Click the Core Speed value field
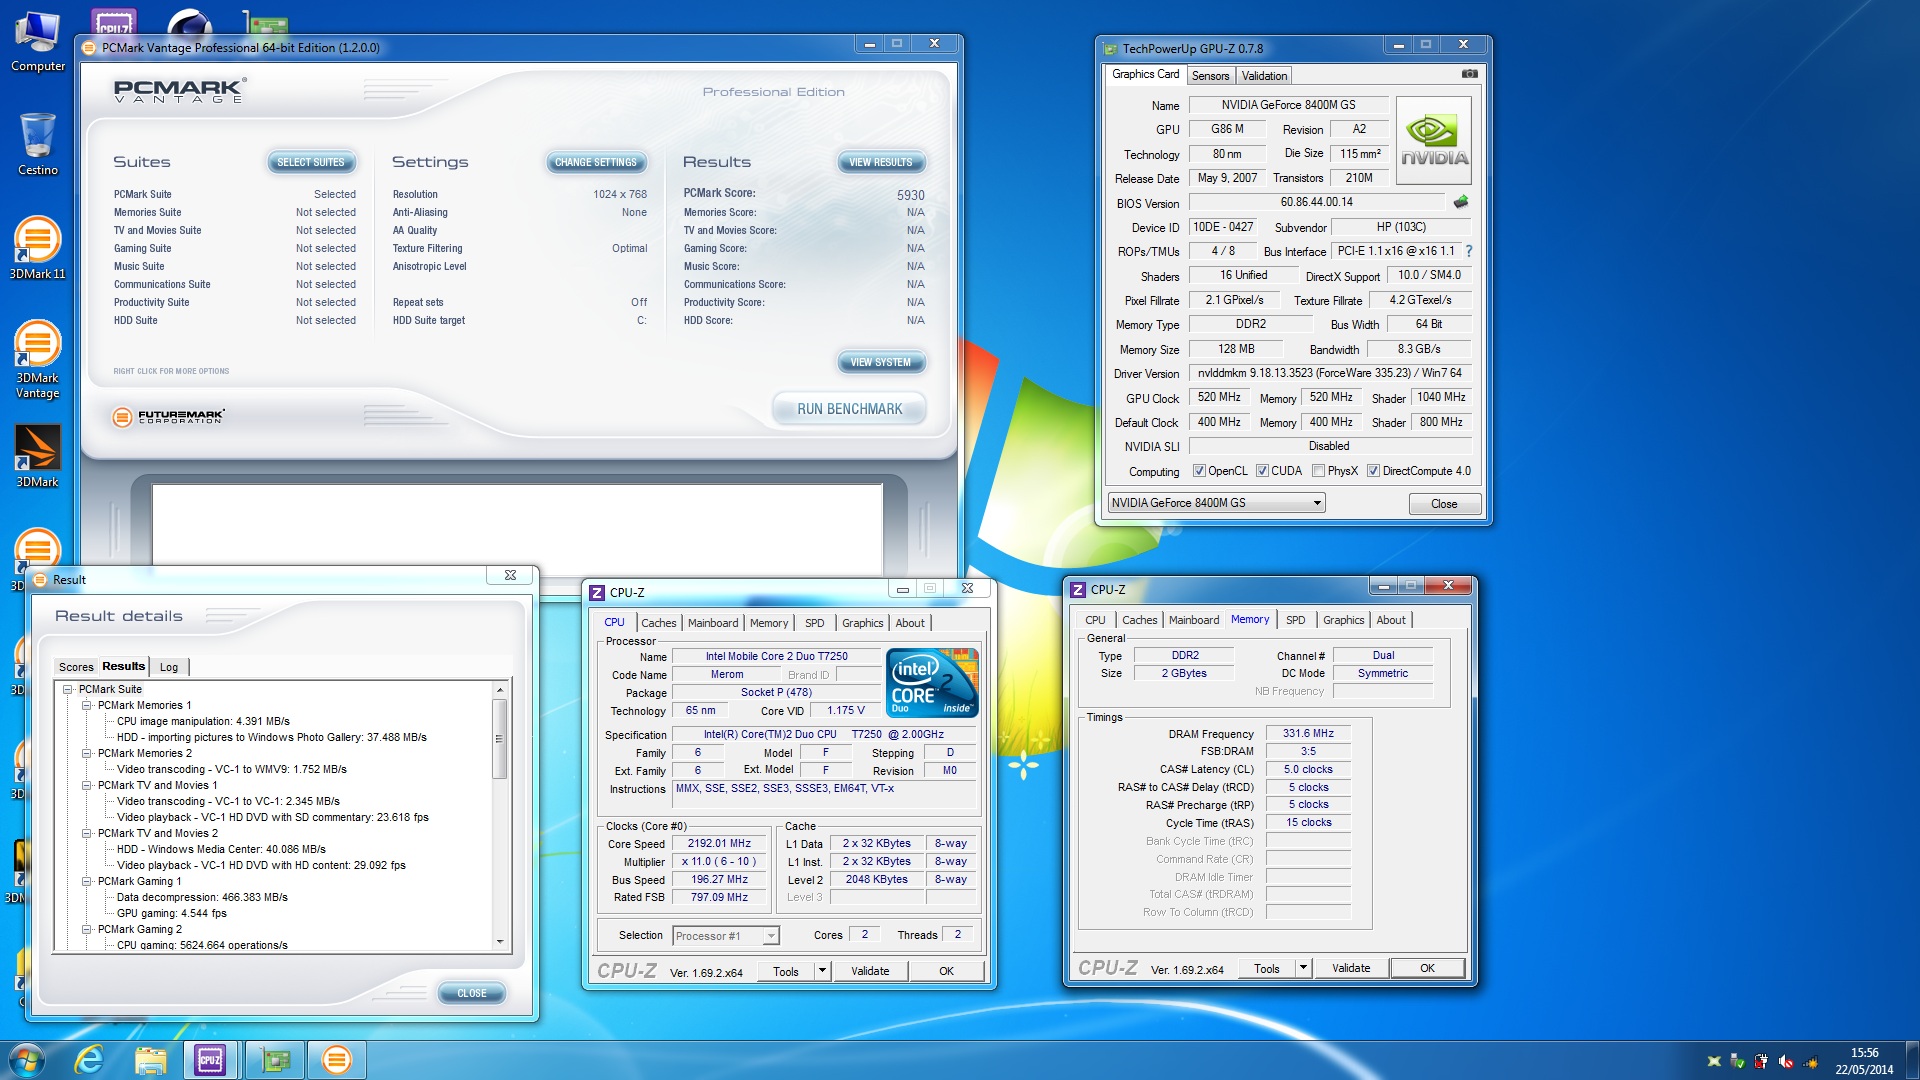1920x1080 pixels. point(719,843)
